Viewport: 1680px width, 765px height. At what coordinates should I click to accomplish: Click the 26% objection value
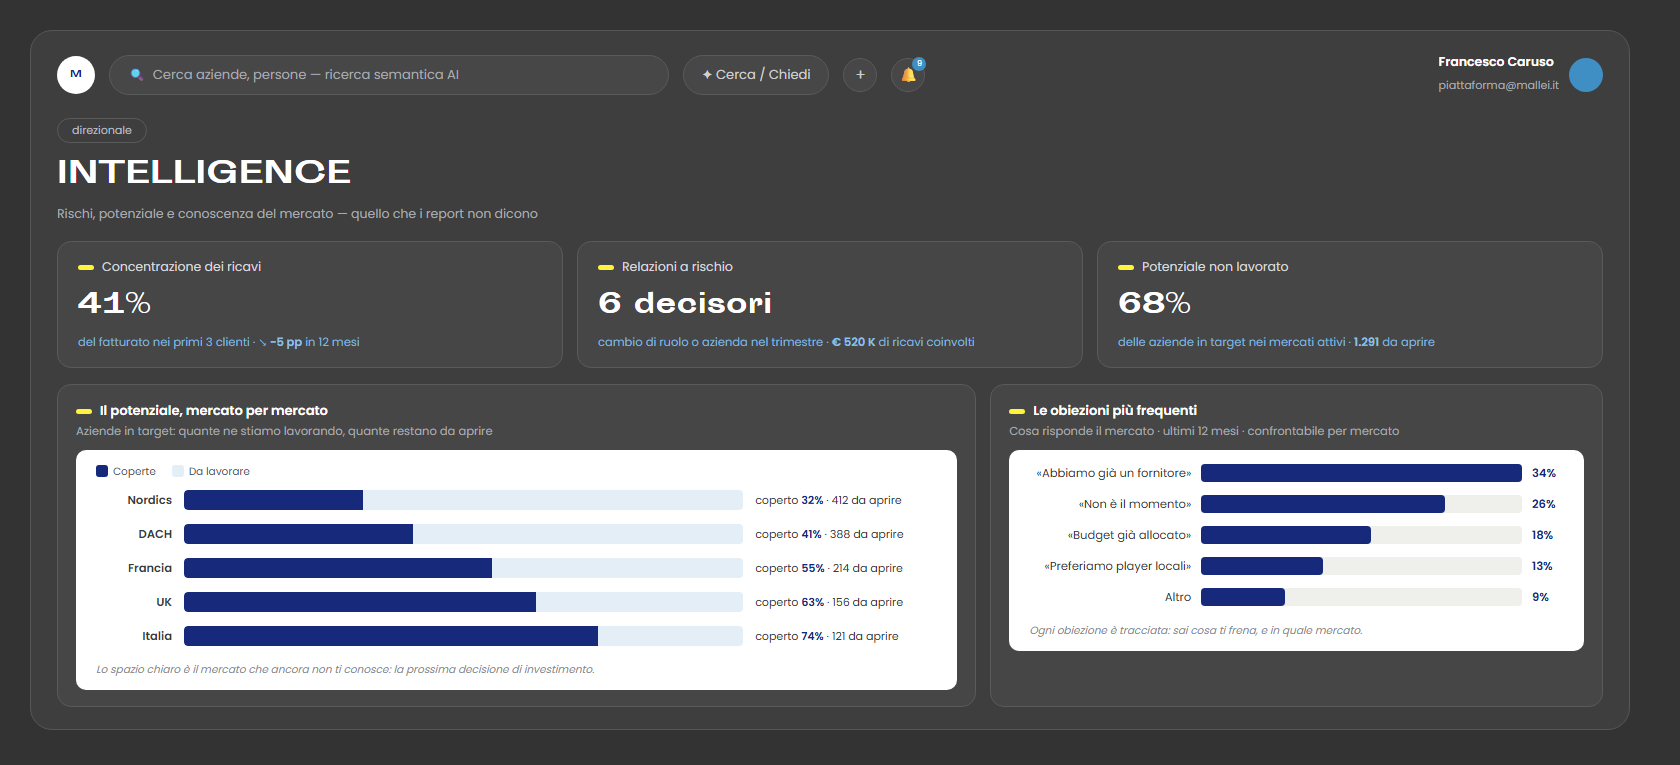coord(1544,504)
